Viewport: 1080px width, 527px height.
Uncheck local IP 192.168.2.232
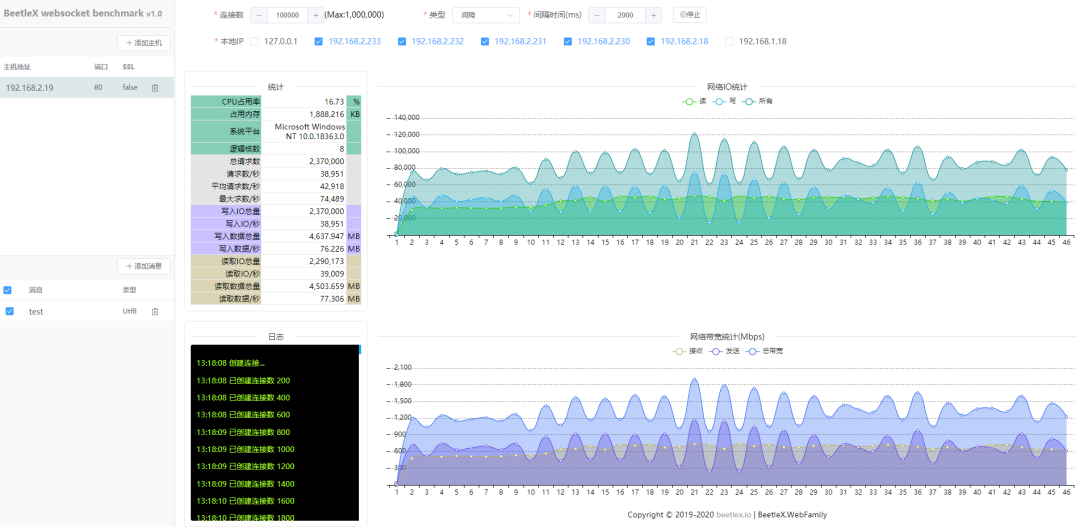point(402,41)
